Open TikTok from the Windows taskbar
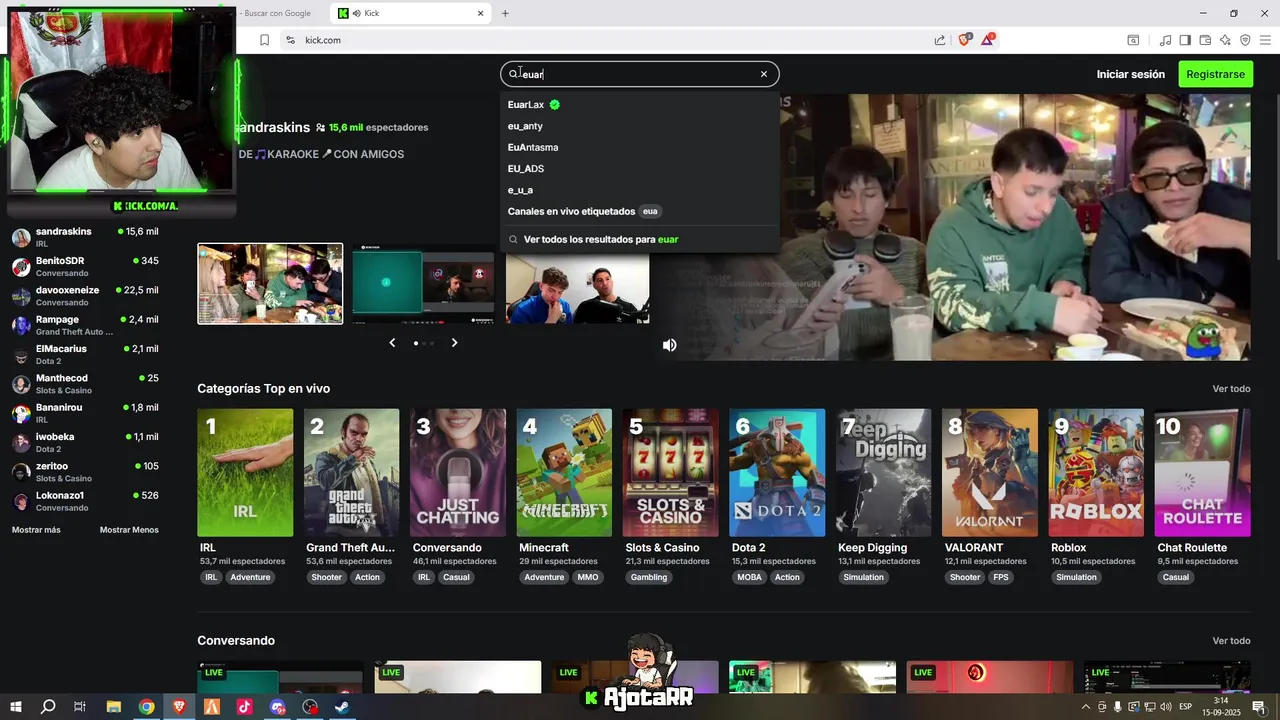Screen dimensions: 1280x720 [244, 707]
